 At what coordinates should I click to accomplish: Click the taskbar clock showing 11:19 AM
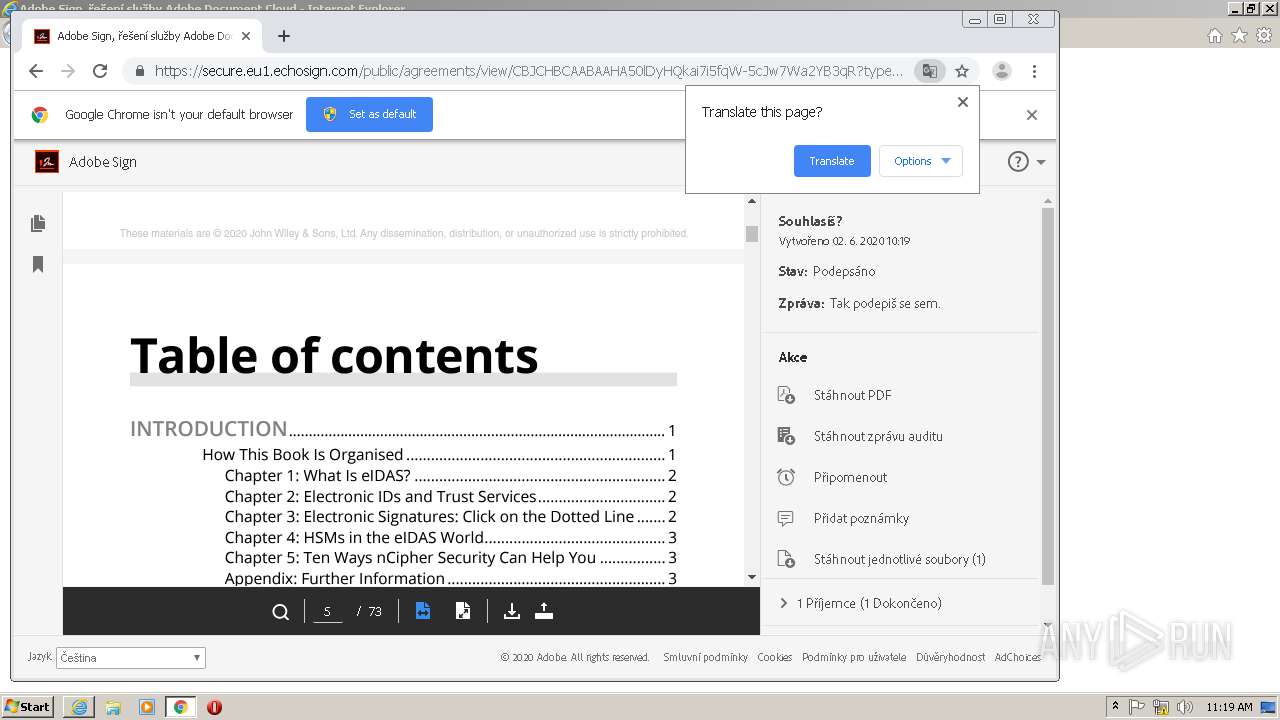coord(1229,707)
